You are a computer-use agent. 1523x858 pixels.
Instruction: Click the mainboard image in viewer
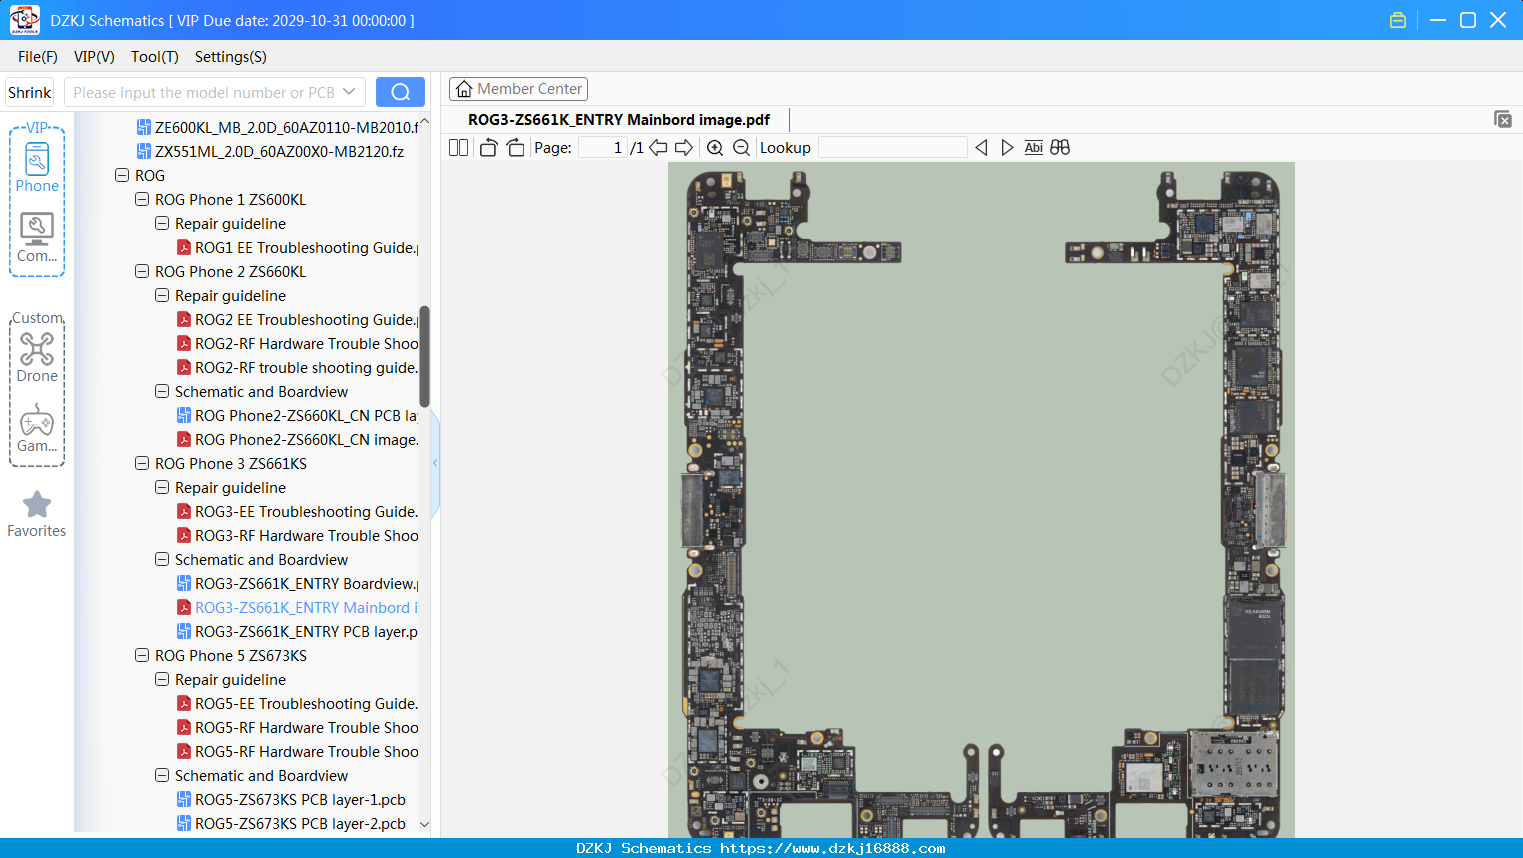point(981,500)
